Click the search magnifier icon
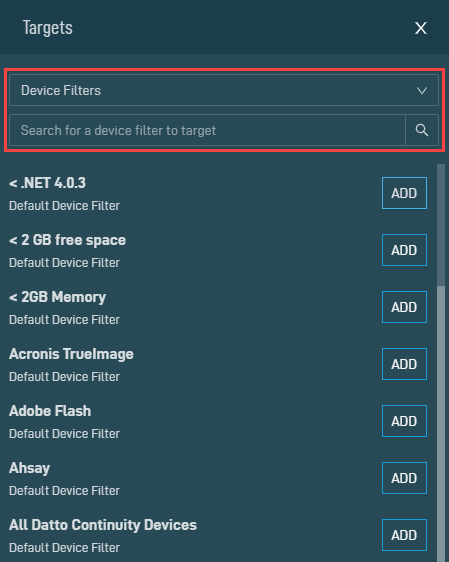This screenshot has height=562, width=449. point(422,130)
